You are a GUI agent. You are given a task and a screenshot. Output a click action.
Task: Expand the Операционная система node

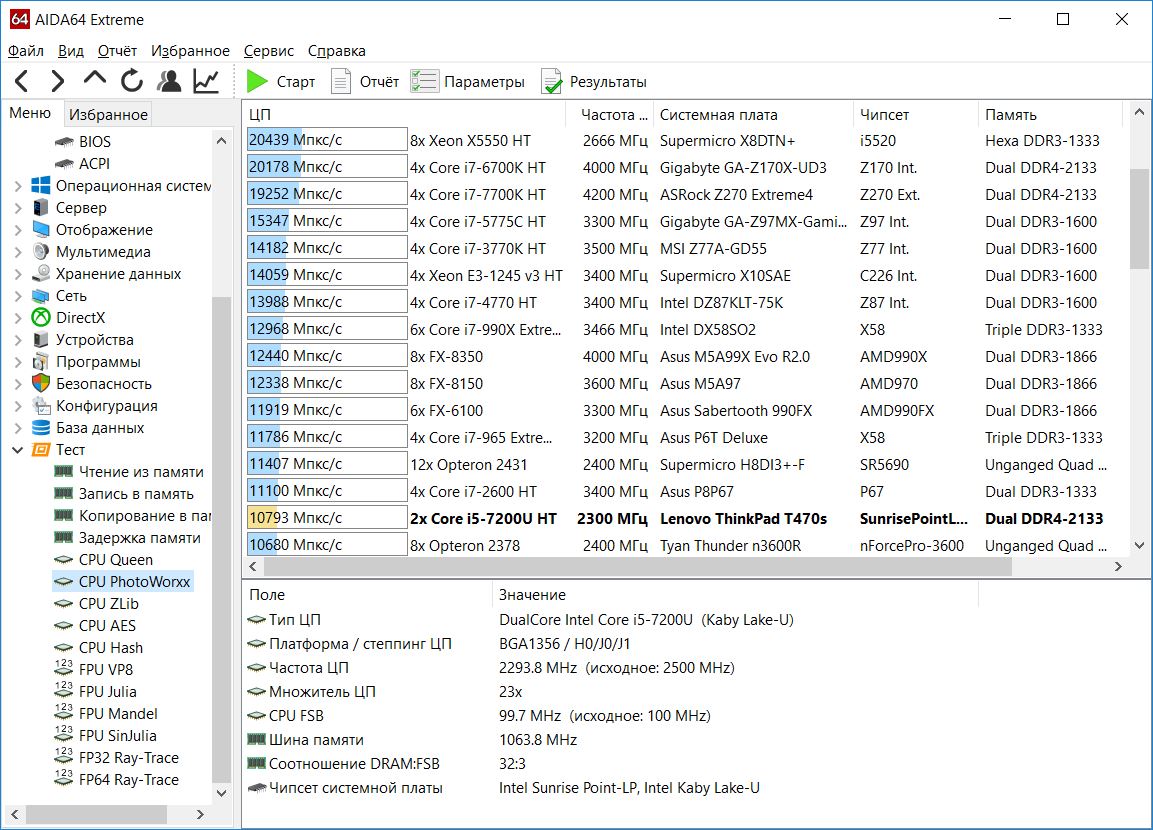[18, 186]
